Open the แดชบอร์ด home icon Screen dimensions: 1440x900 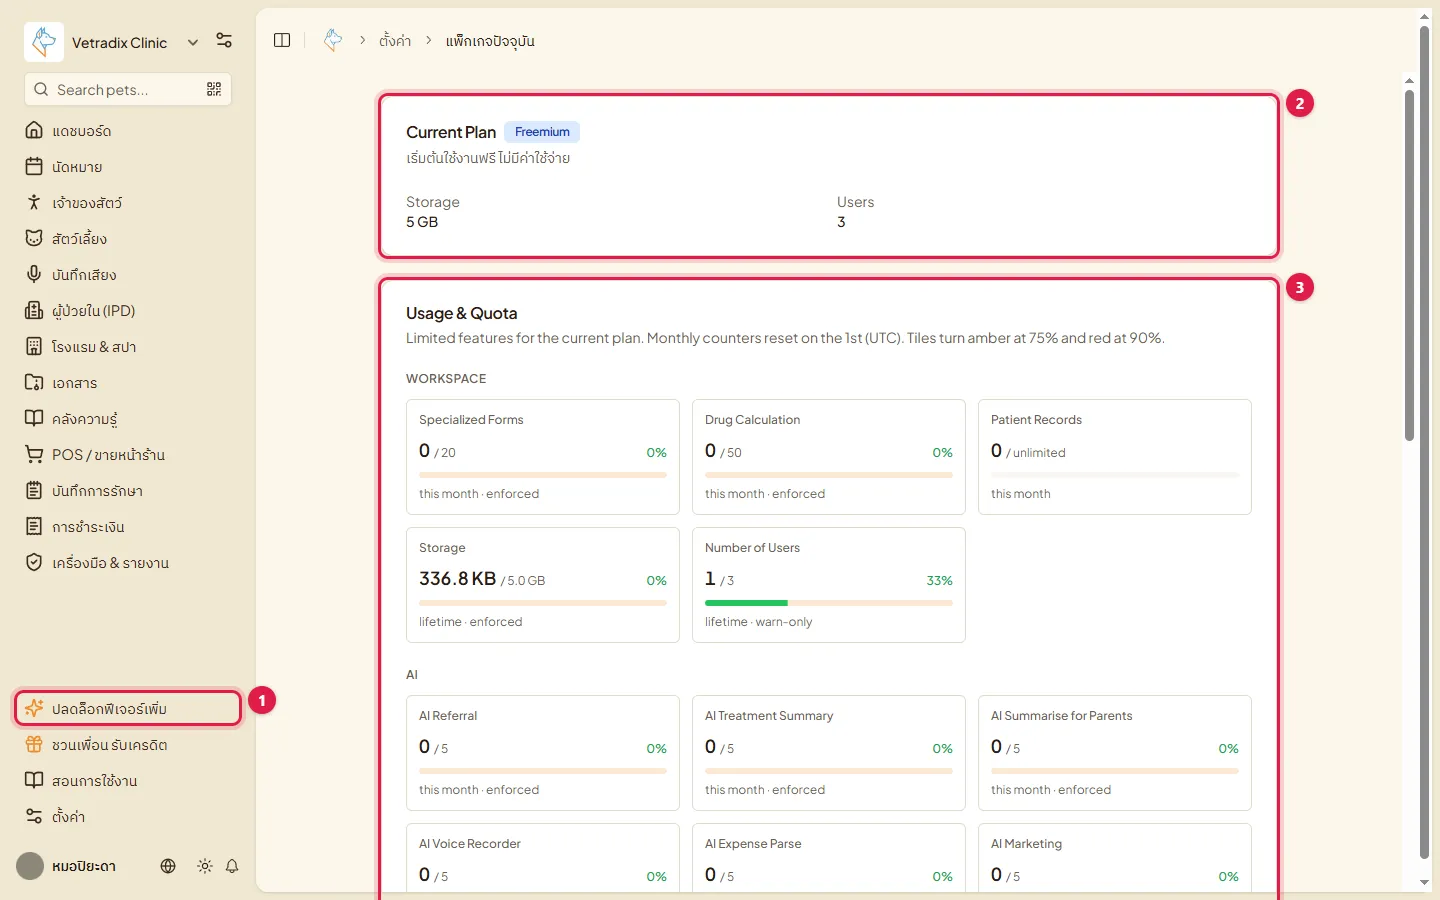34,130
